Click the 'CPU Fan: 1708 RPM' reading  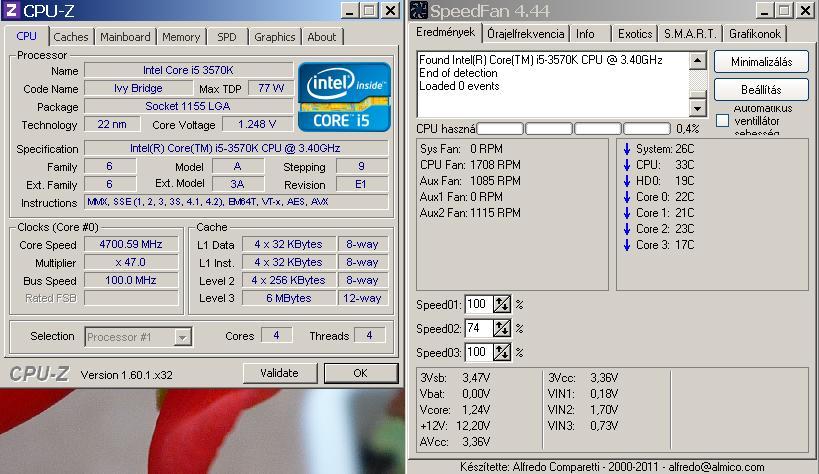tap(470, 165)
